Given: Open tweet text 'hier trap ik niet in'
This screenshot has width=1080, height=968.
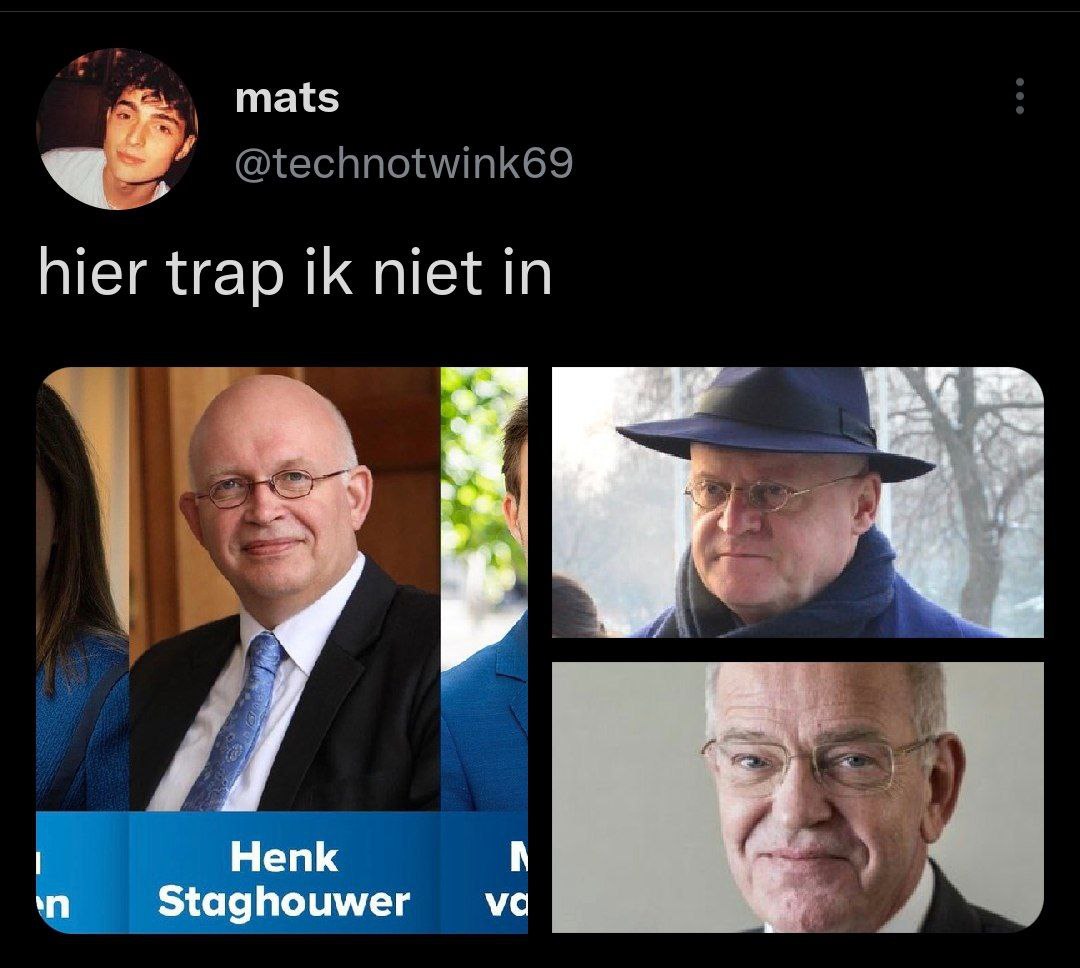Looking at the screenshot, I should tap(295, 274).
